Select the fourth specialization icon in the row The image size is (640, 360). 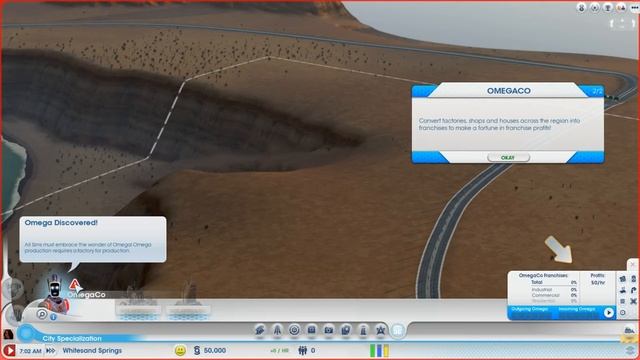311,330
